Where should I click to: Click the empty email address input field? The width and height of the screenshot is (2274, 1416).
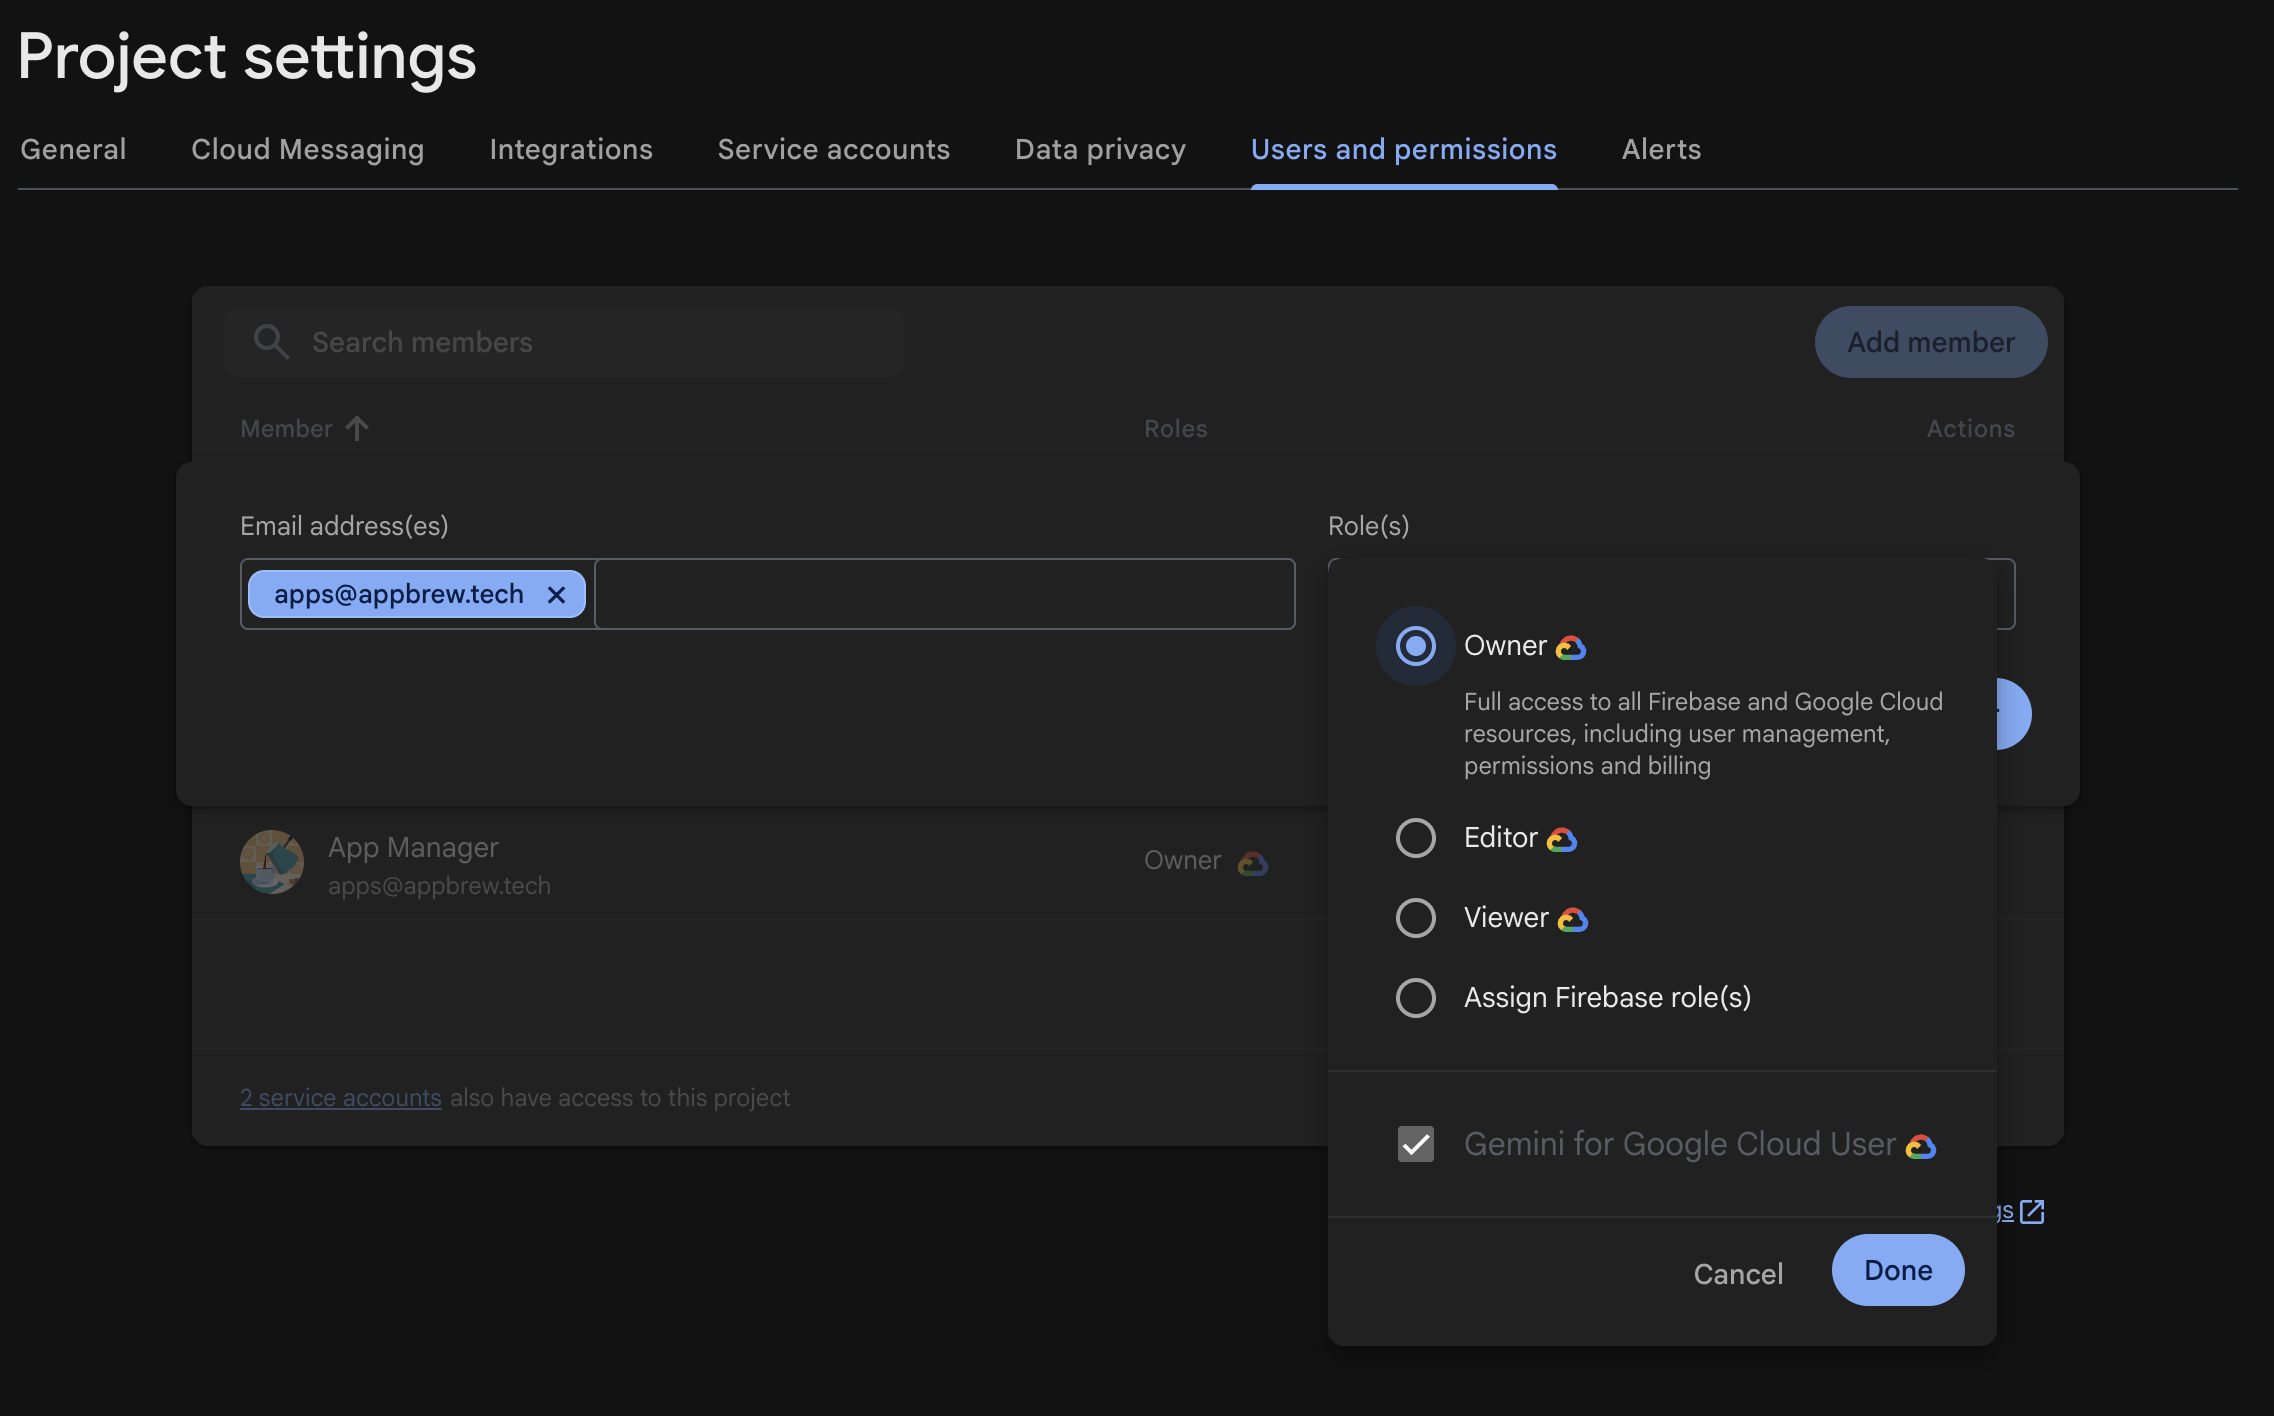point(944,594)
